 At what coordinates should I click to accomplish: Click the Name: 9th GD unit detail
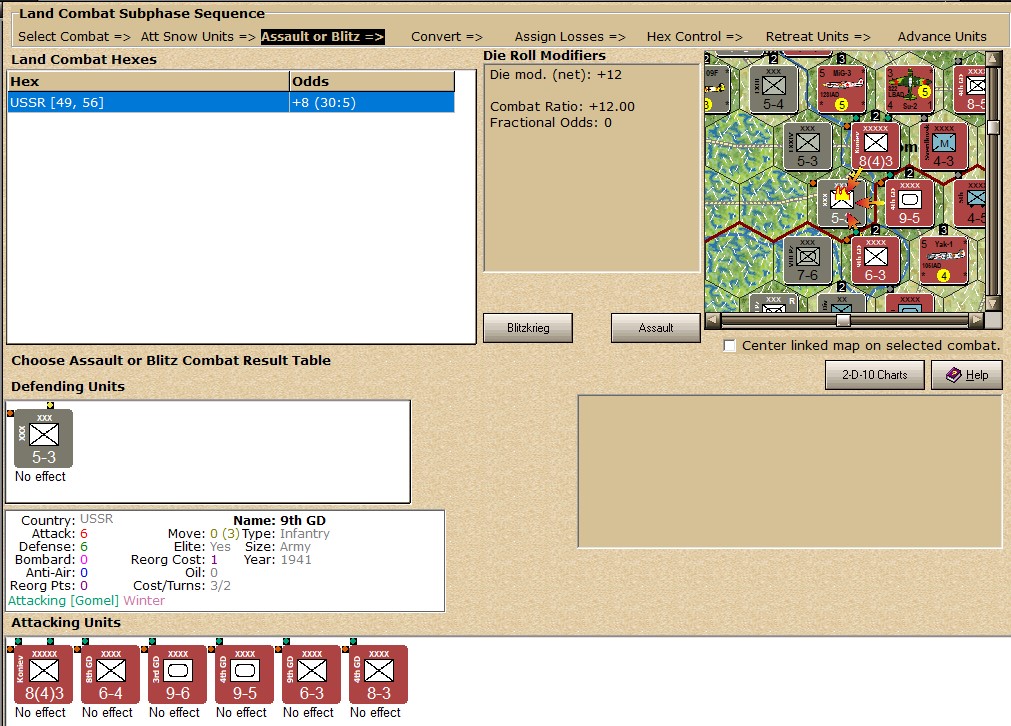[x=279, y=520]
